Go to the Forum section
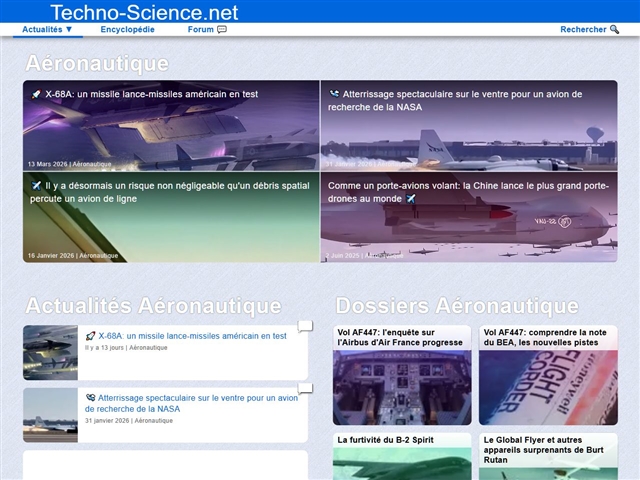The image size is (640, 480). (207, 29)
